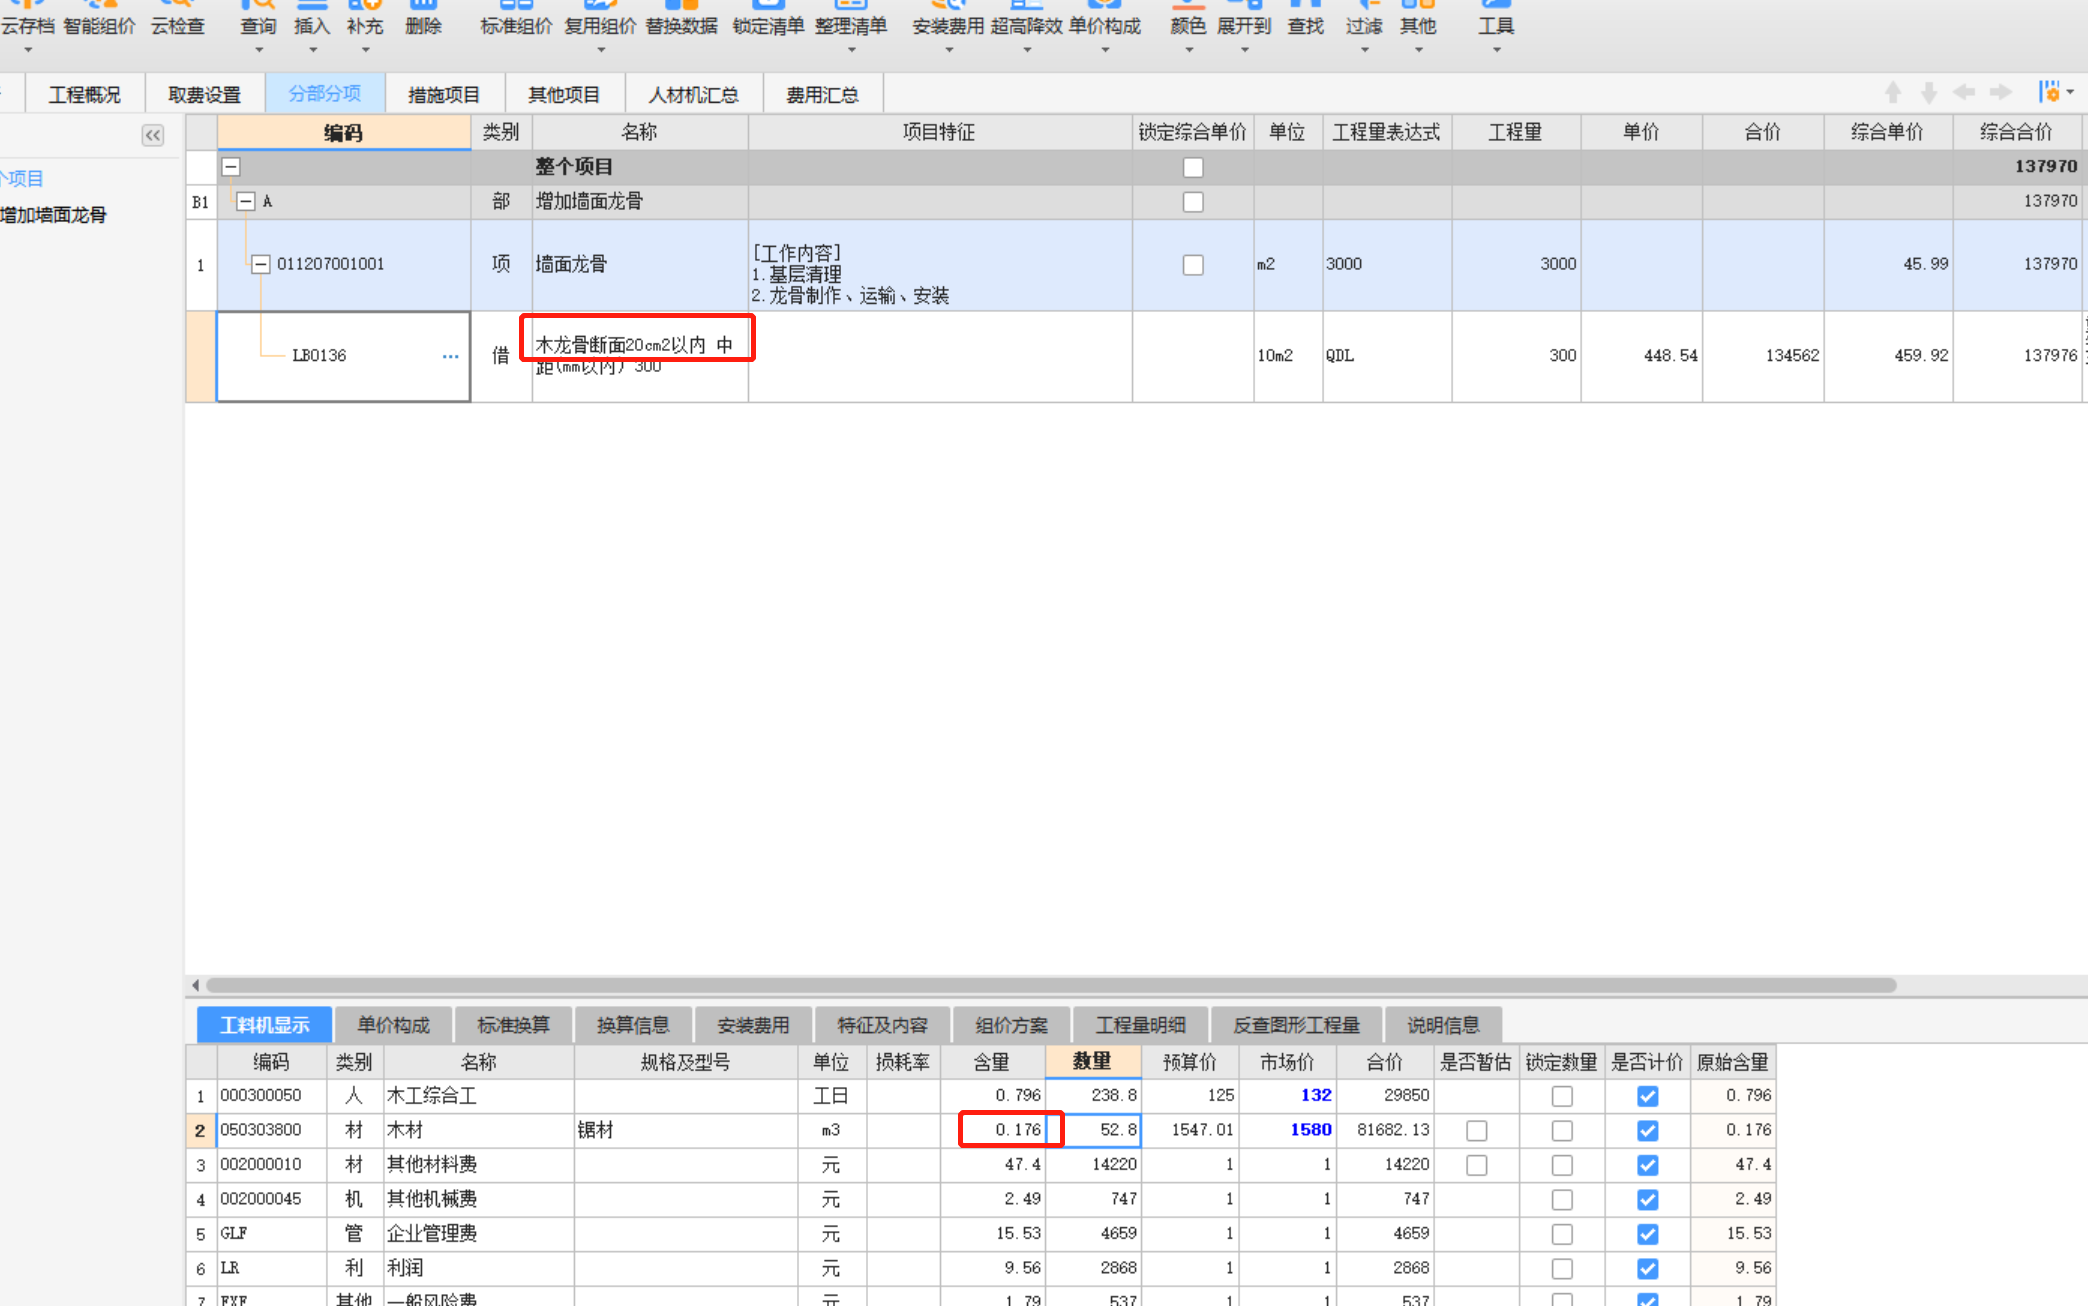Open the 插入 dropdown arrow

click(312, 49)
